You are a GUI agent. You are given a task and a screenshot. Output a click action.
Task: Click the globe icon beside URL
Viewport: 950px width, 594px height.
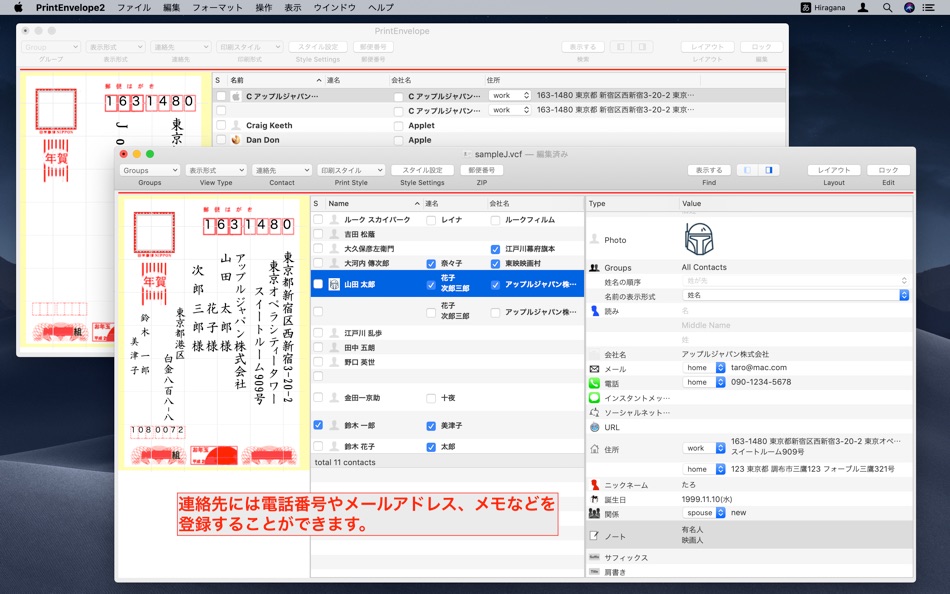(x=594, y=427)
